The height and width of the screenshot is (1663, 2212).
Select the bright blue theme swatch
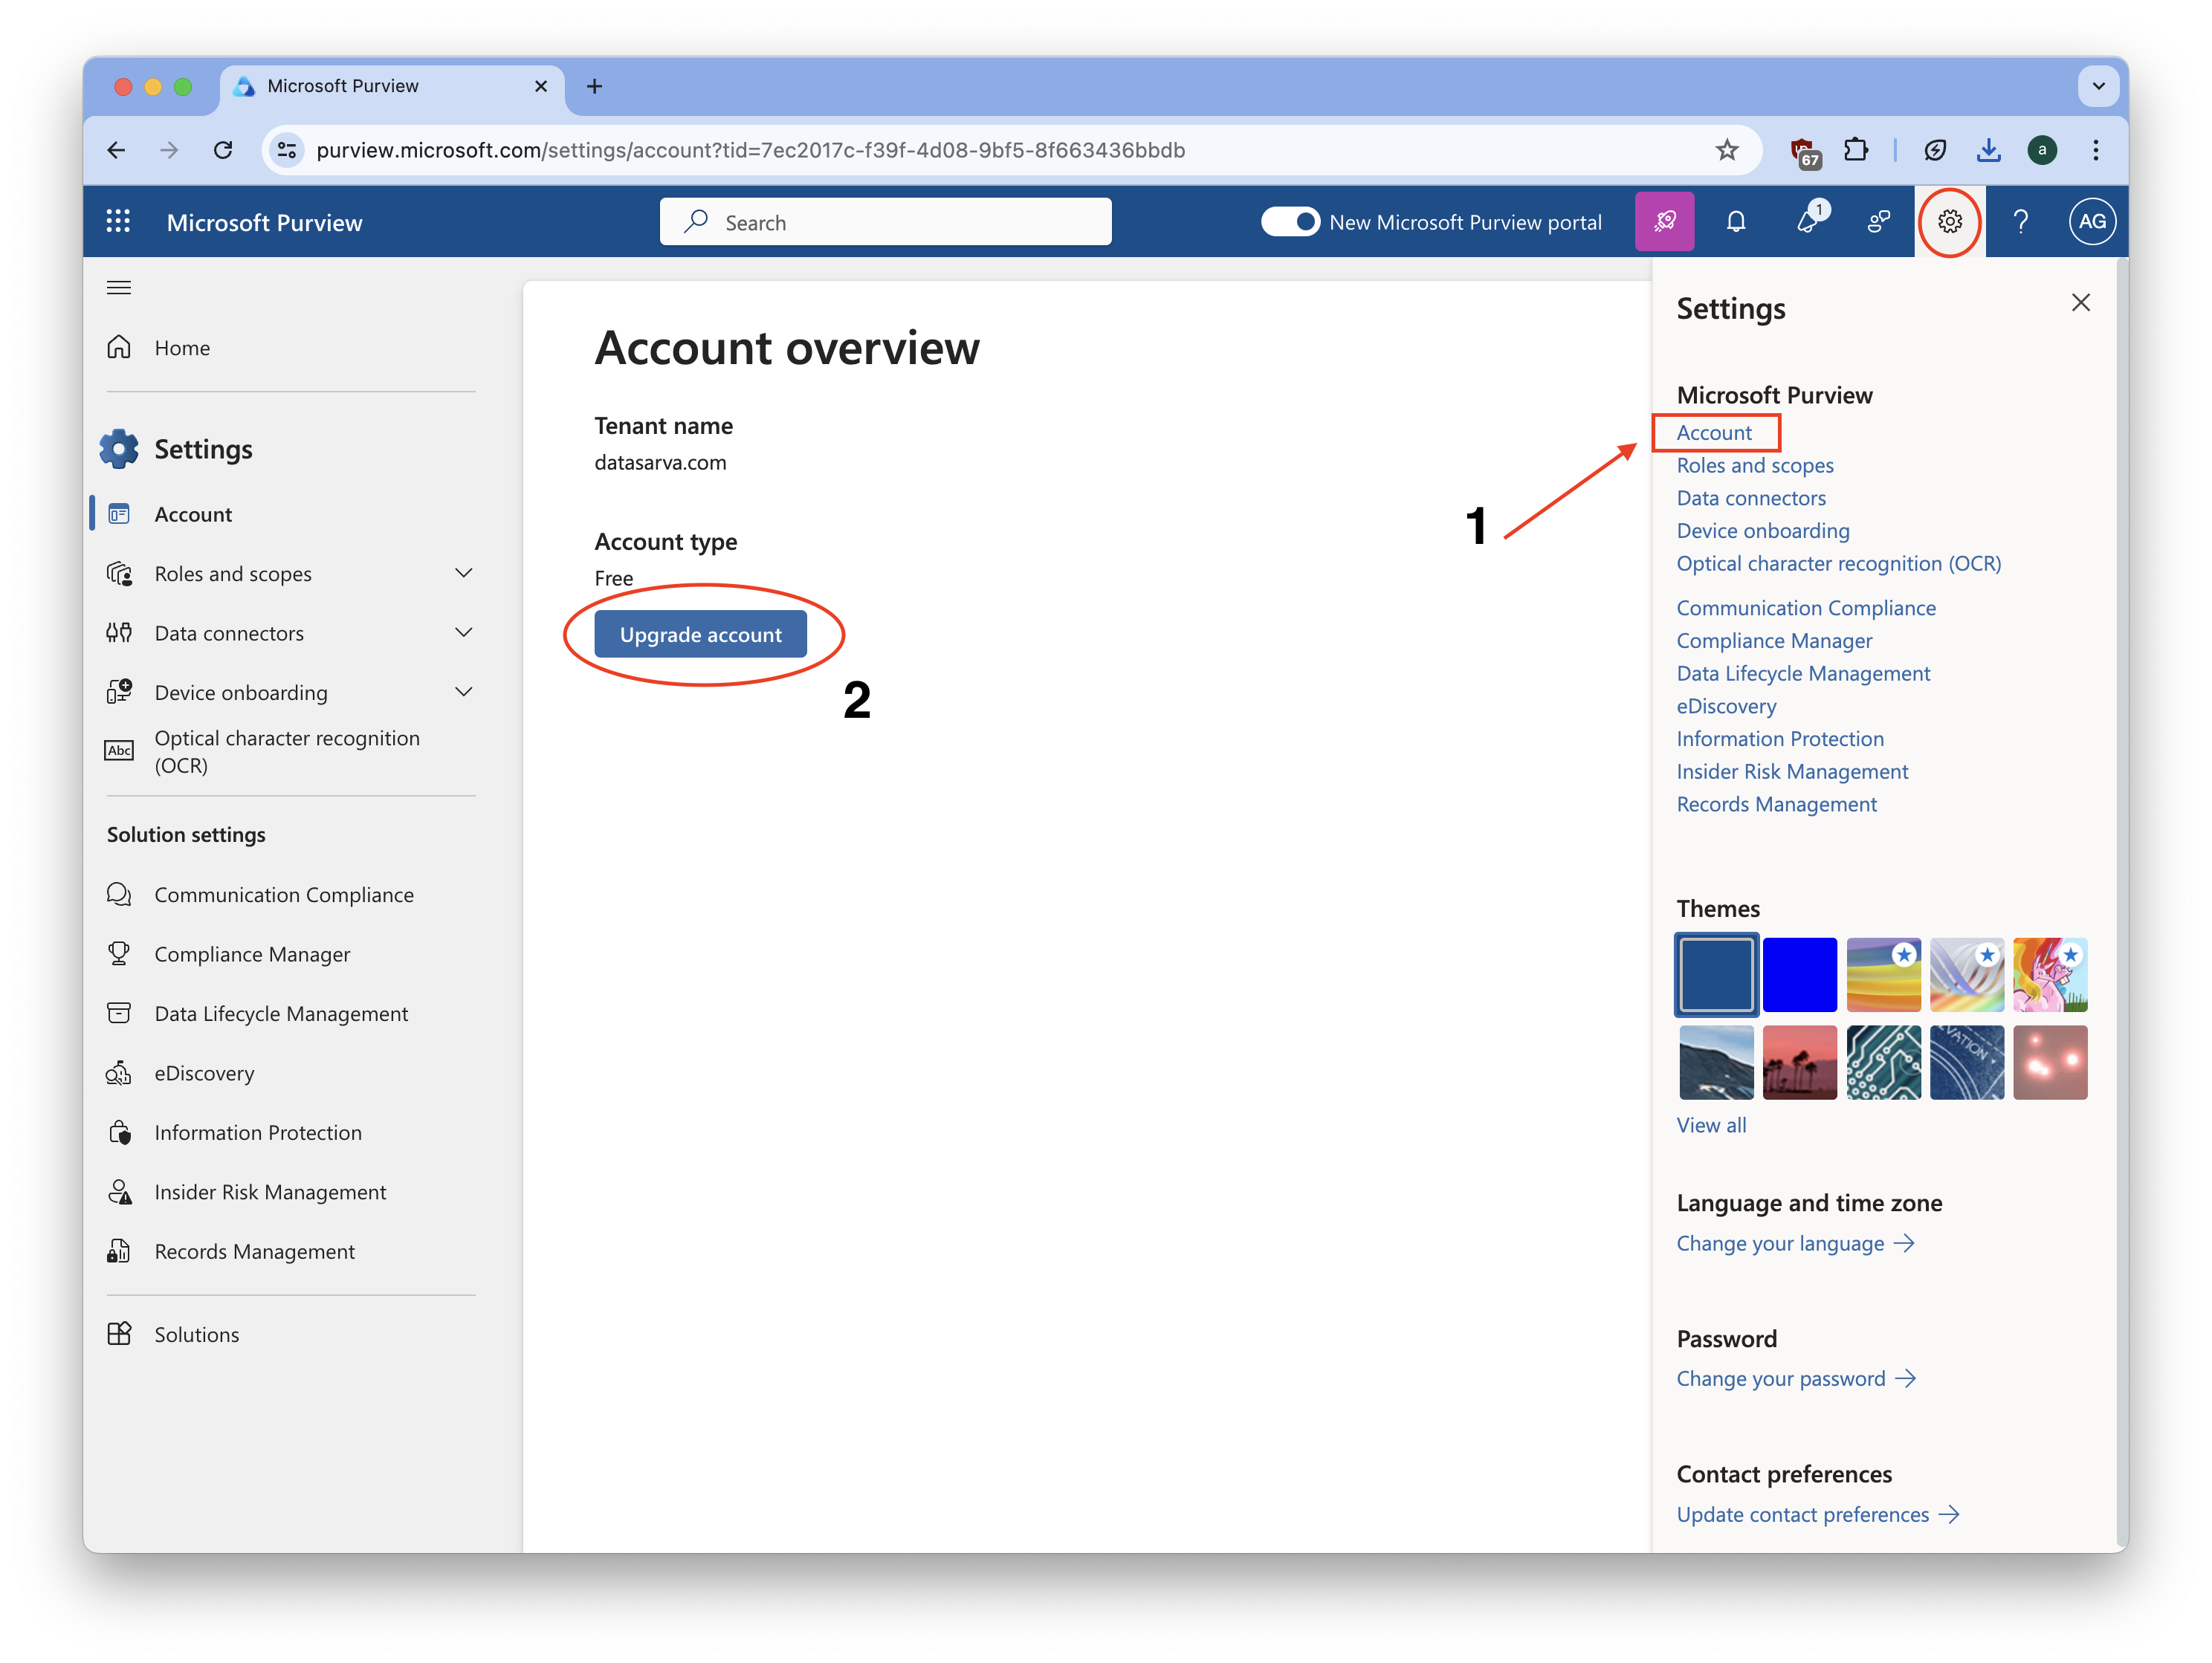[x=1799, y=975]
